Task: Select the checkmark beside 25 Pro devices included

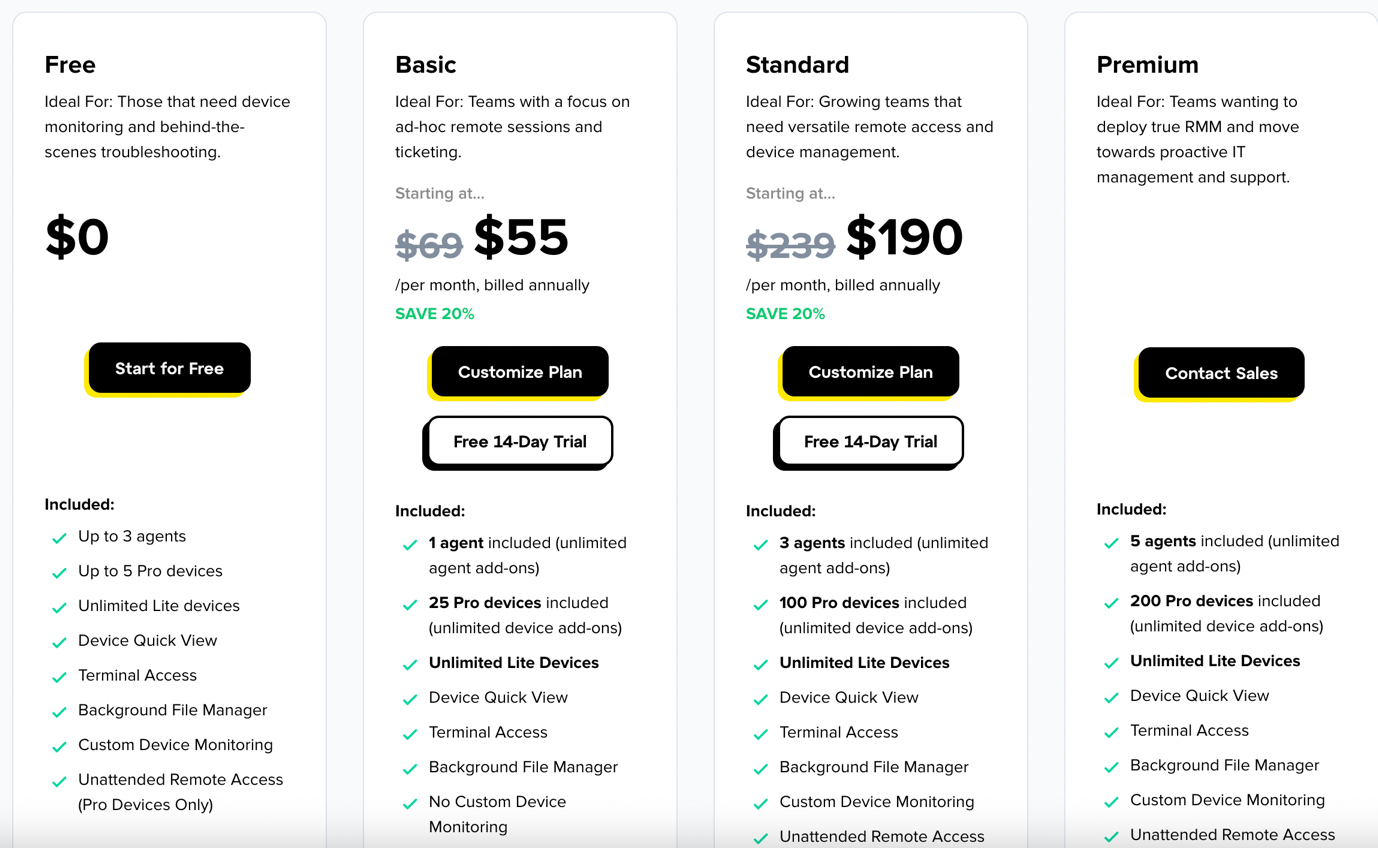Action: click(x=409, y=603)
